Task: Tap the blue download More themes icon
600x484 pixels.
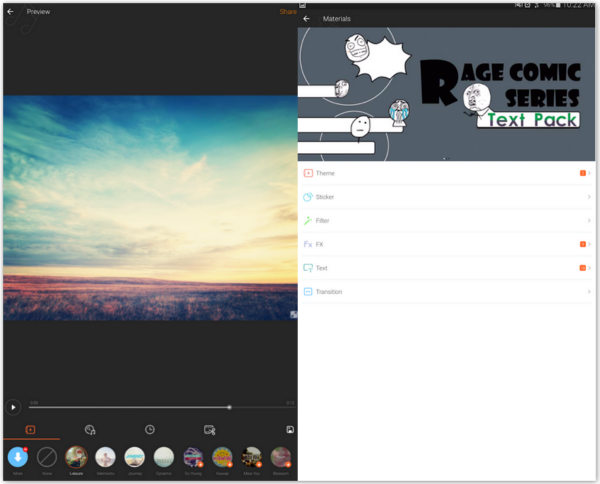Action: click(17, 457)
